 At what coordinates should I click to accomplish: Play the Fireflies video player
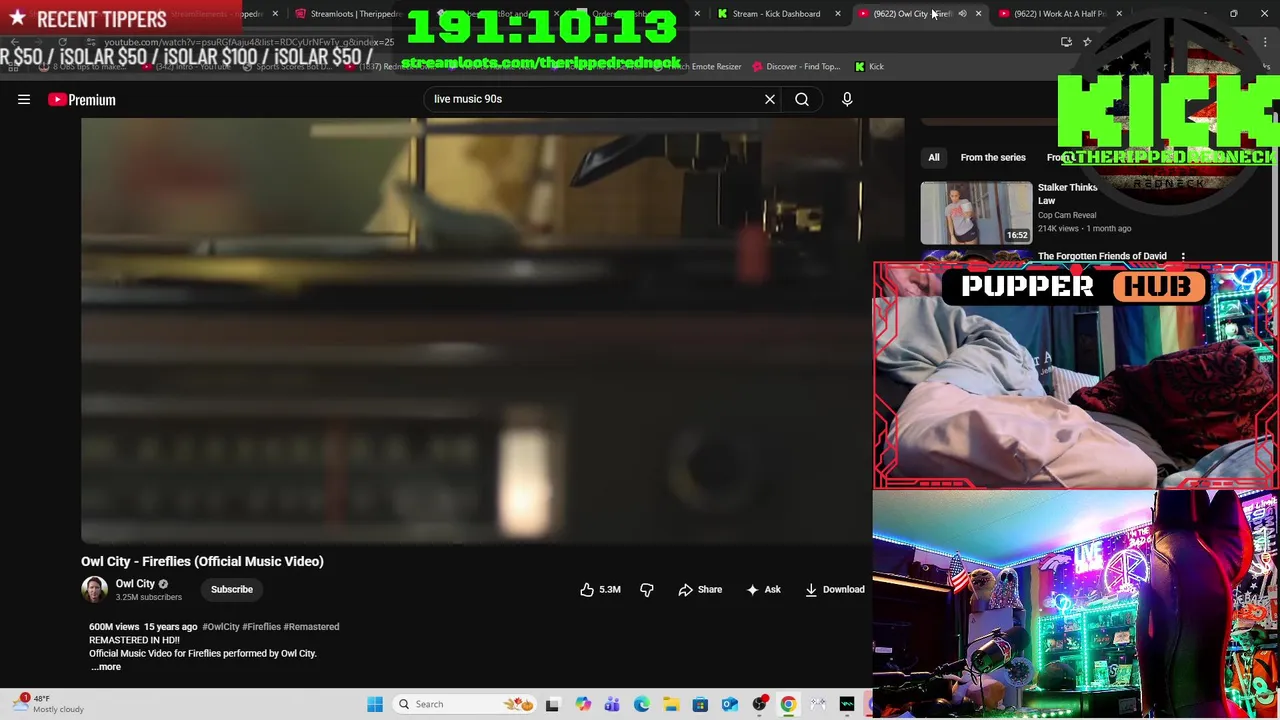click(477, 331)
